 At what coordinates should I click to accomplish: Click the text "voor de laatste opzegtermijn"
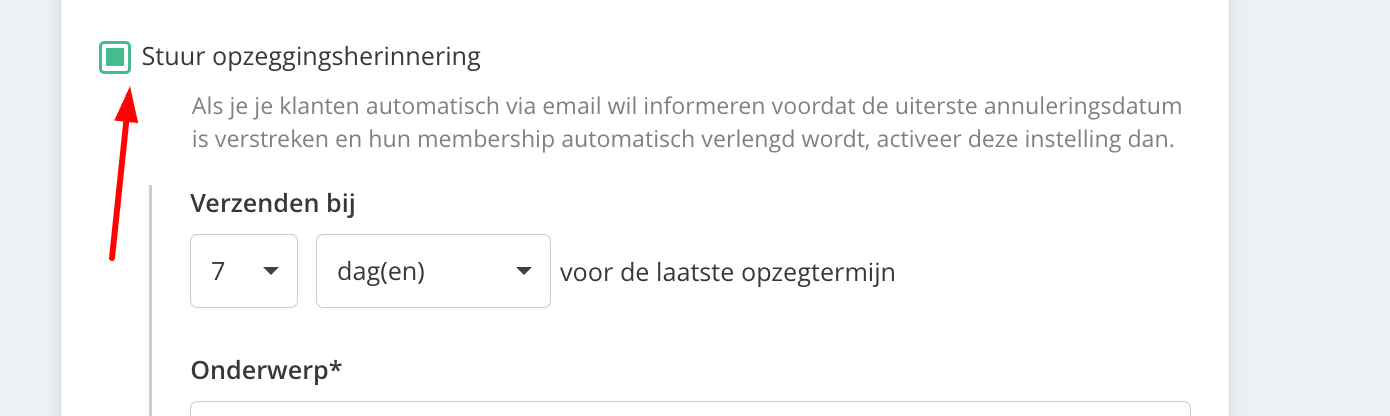coord(727,272)
